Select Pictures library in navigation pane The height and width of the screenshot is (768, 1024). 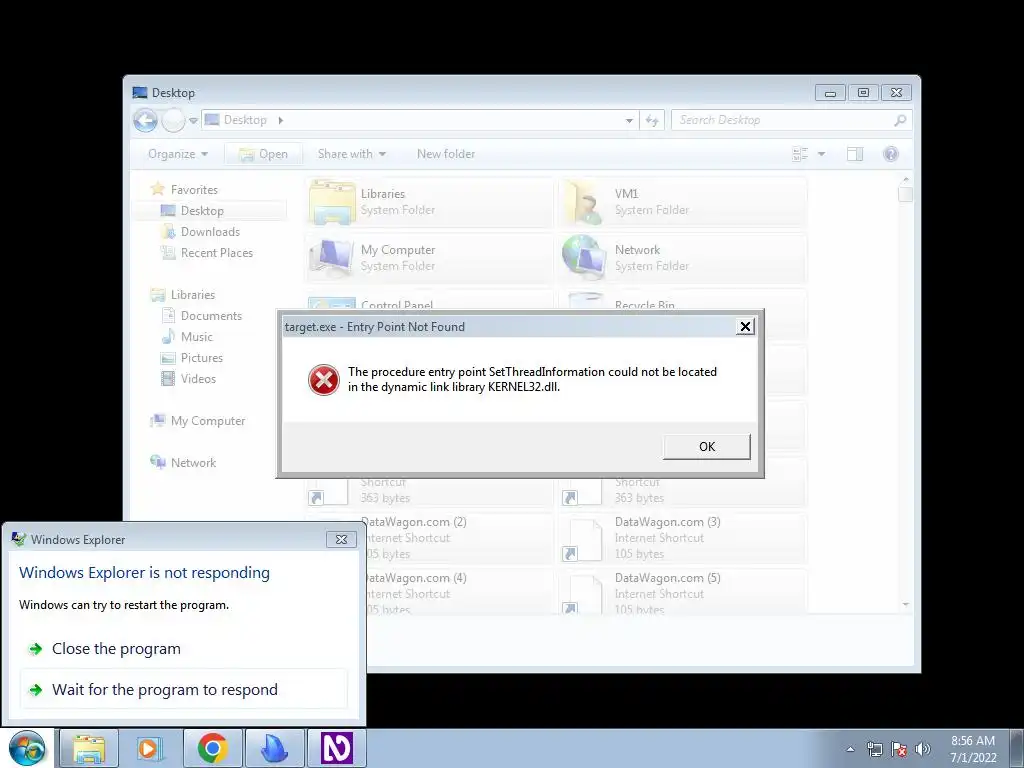pos(201,358)
